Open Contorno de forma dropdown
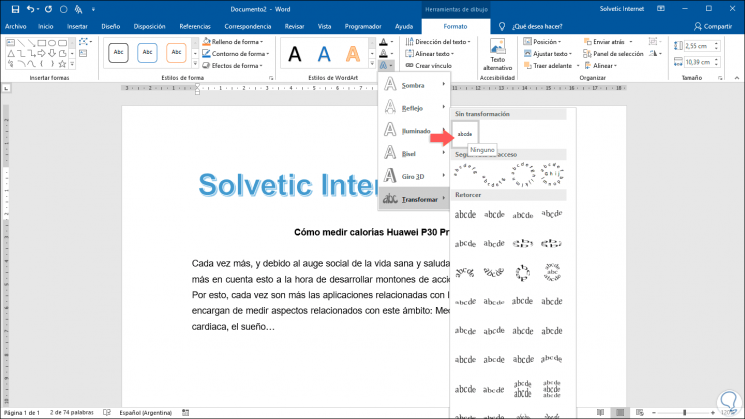This screenshot has width=745, height=419. tap(236, 54)
